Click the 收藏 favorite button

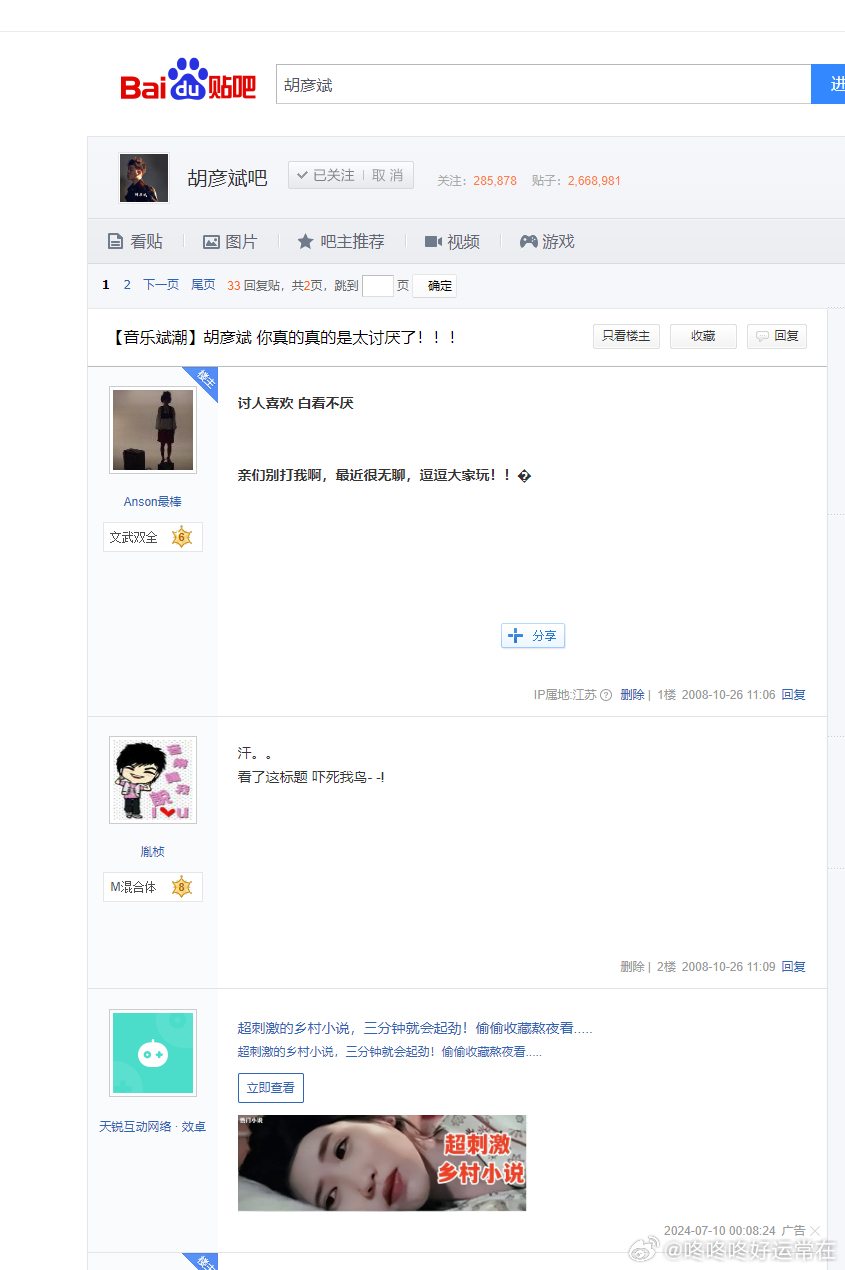pos(703,336)
